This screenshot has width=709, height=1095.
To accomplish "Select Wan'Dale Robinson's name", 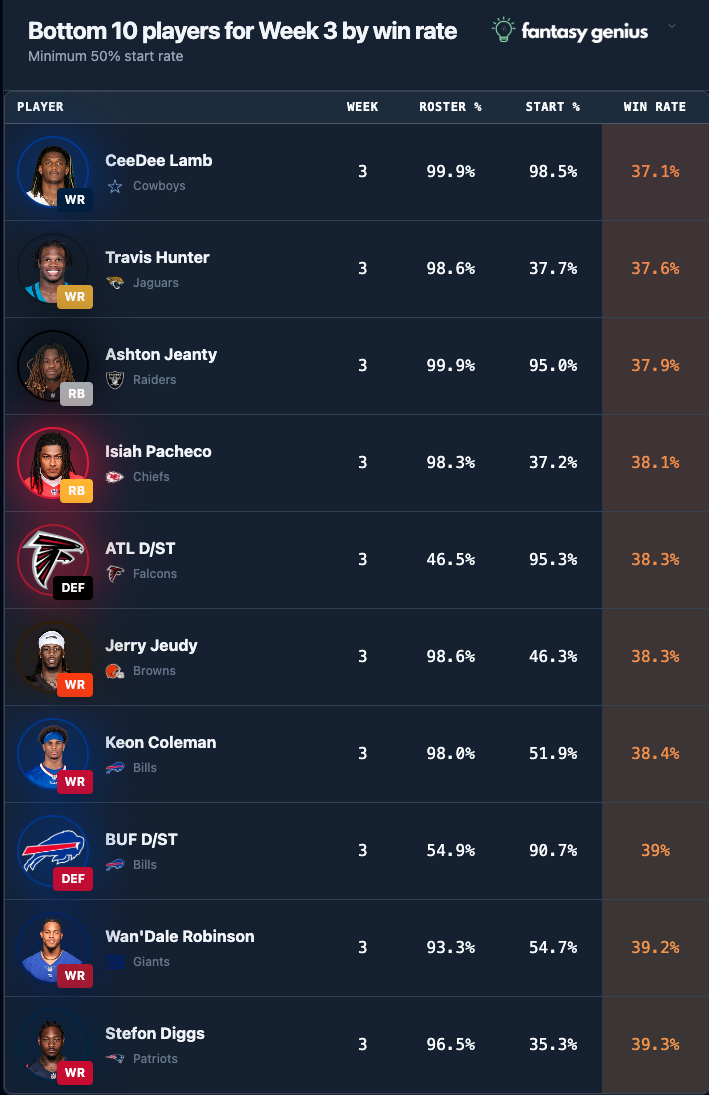I will 180,936.
